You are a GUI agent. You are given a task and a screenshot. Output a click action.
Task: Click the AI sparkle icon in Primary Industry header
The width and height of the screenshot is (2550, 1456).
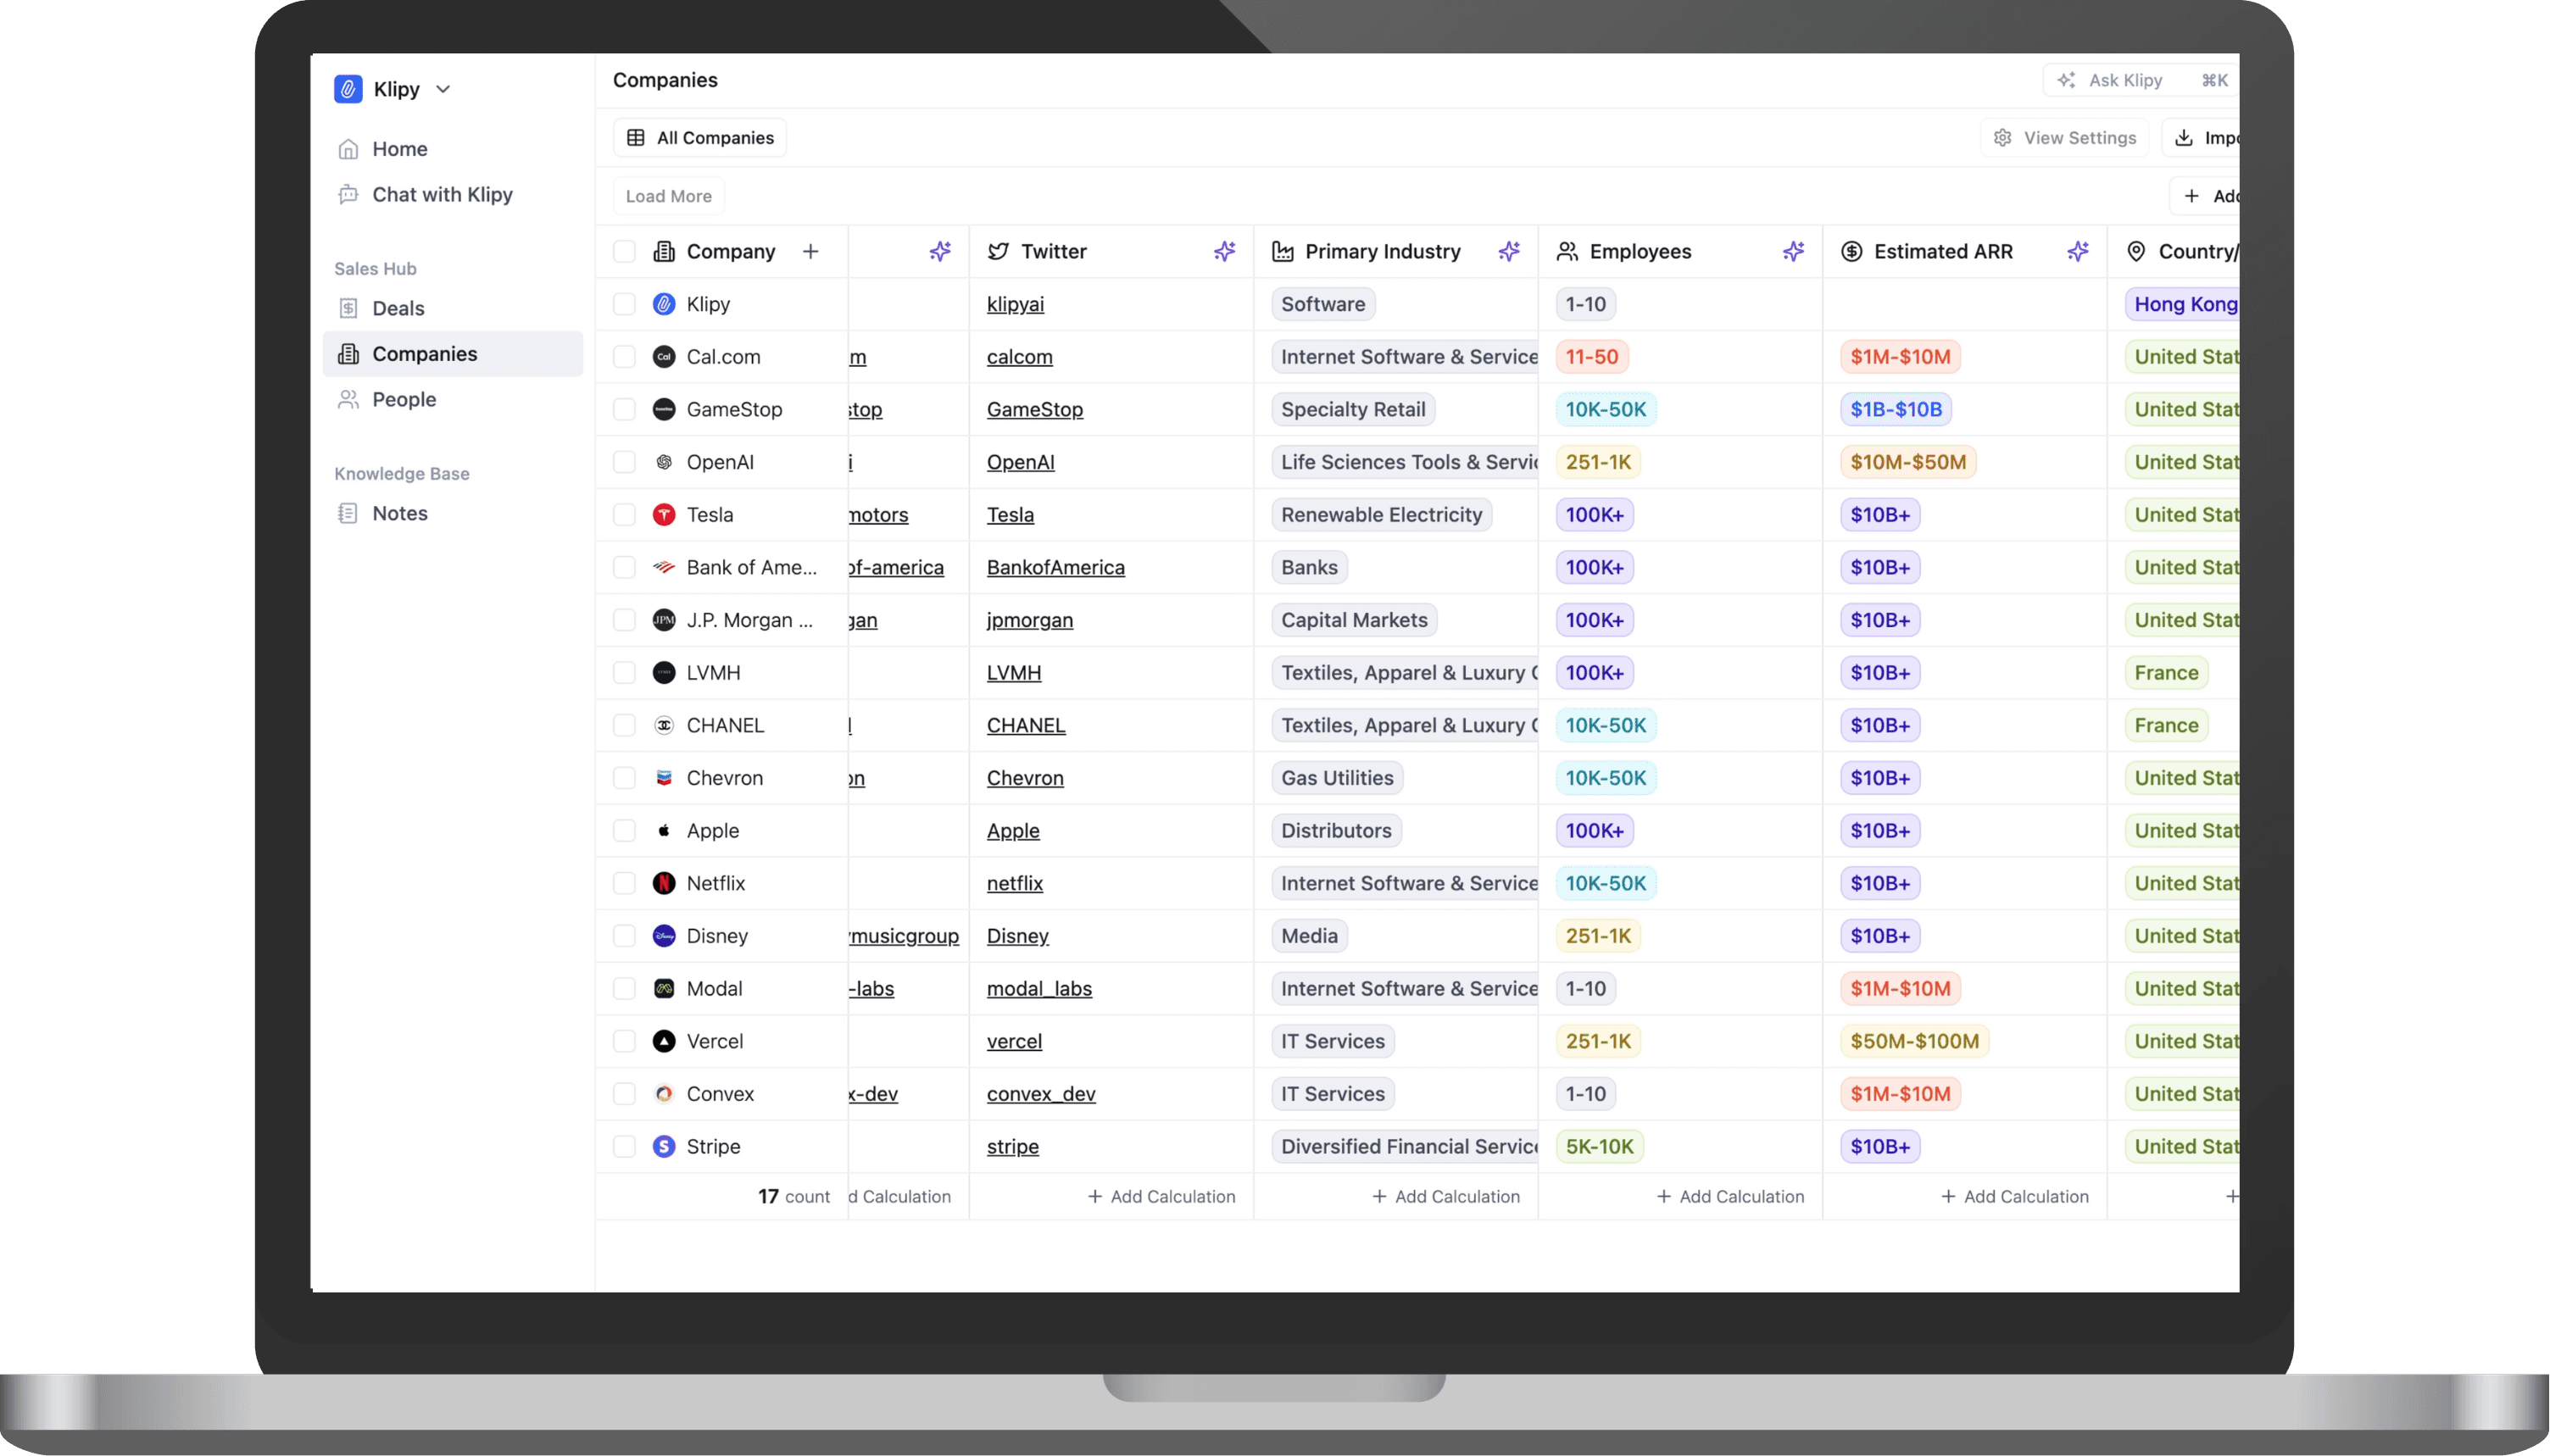coord(1509,251)
